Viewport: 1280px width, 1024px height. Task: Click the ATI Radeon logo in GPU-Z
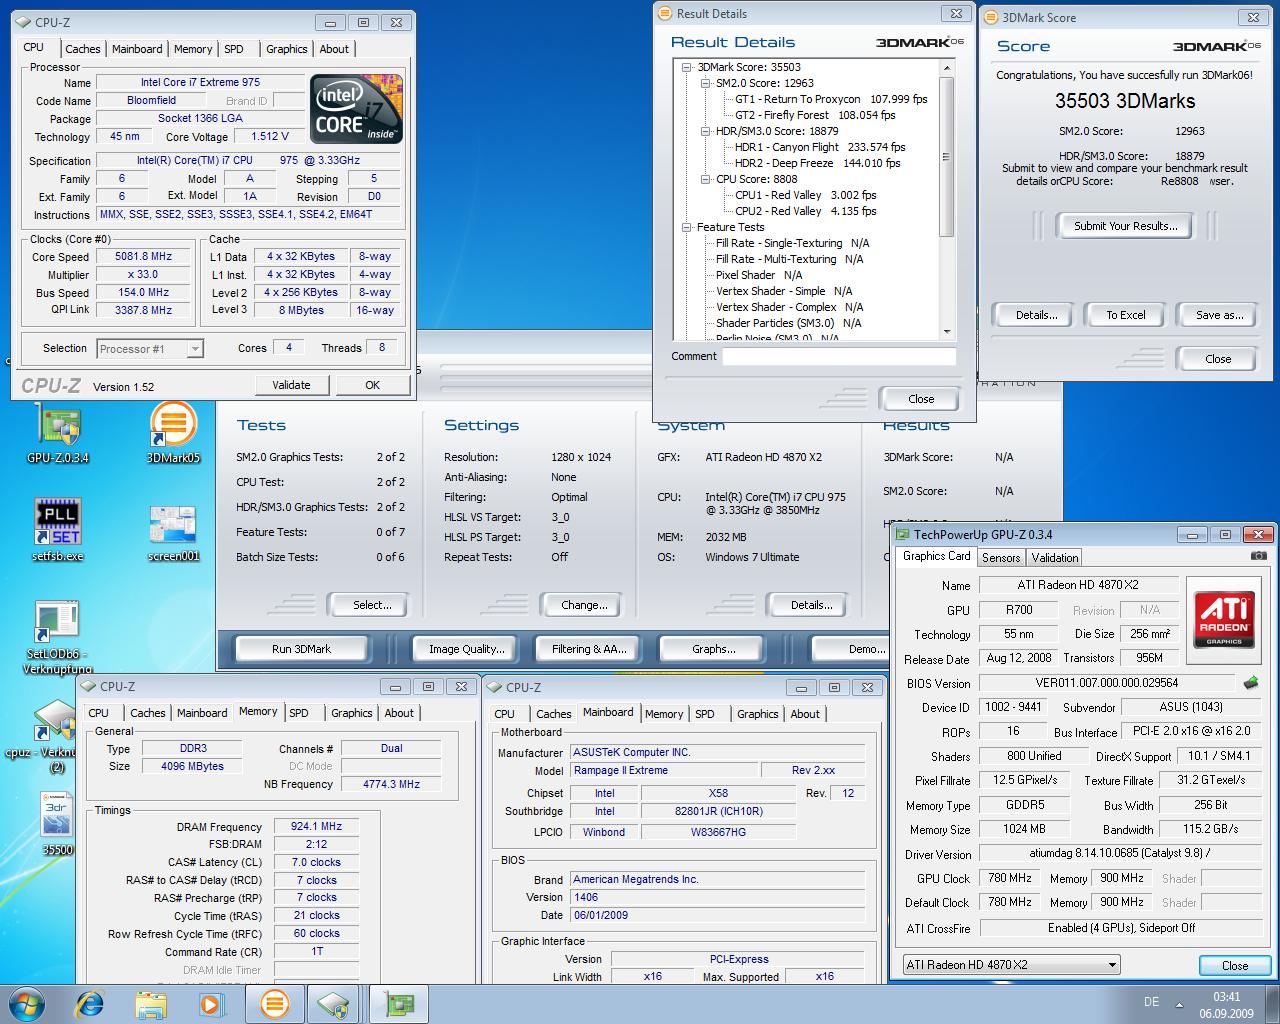[1225, 619]
